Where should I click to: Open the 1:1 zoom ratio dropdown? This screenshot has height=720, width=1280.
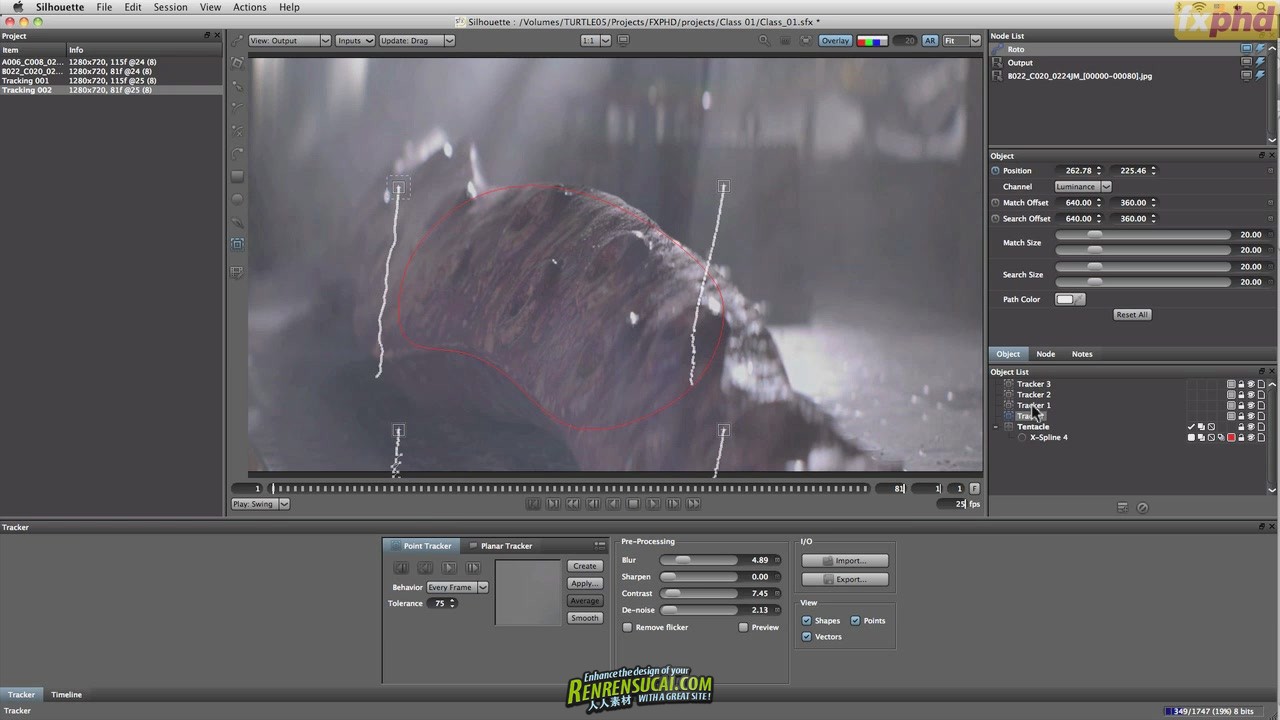pyautogui.click(x=597, y=41)
